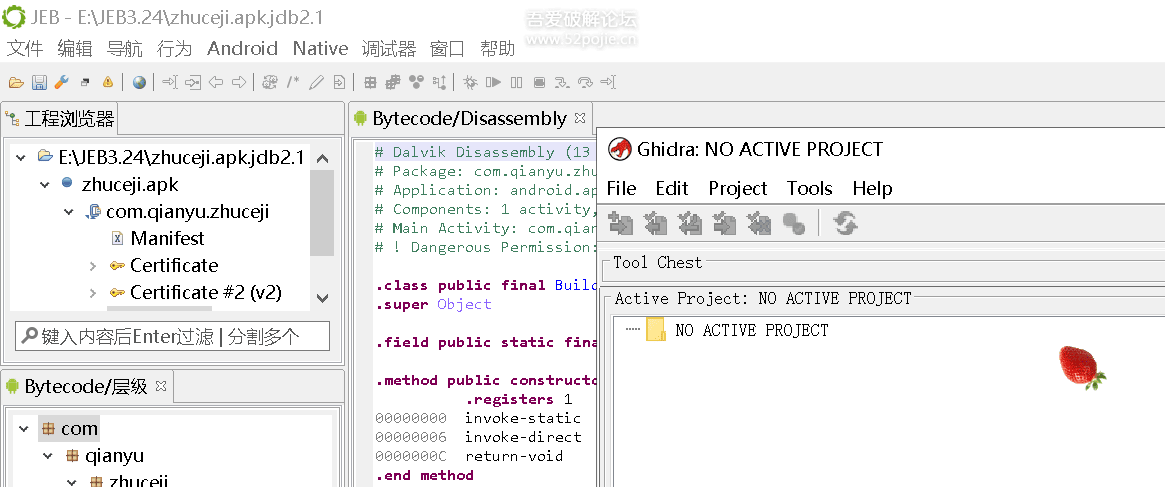Open options with the wrench icon
The height and width of the screenshot is (487, 1165).
(62, 83)
